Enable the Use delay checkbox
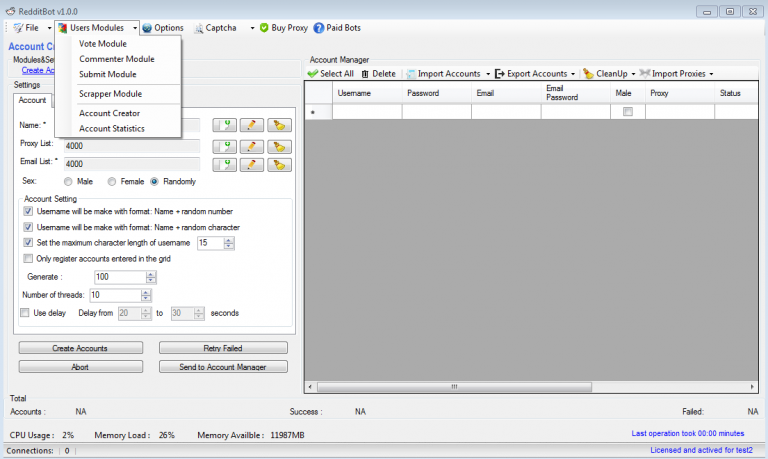The height and width of the screenshot is (459, 768). (26, 313)
